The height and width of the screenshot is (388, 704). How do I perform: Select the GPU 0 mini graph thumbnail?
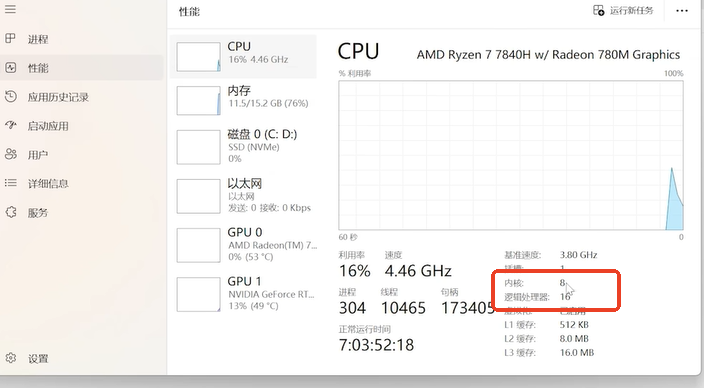[198, 245]
